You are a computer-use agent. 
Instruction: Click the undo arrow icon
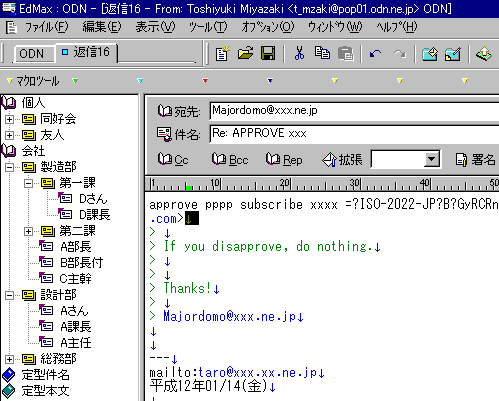(376, 54)
